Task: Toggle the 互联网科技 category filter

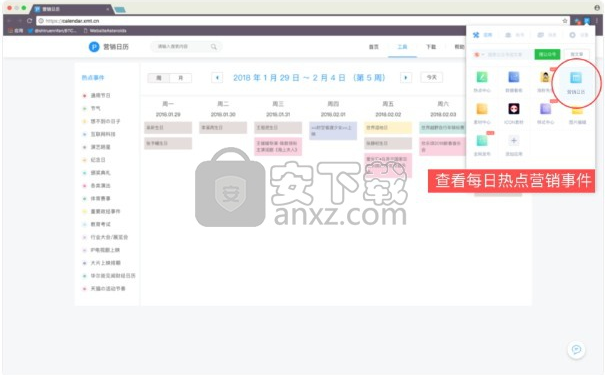Action: click(99, 134)
